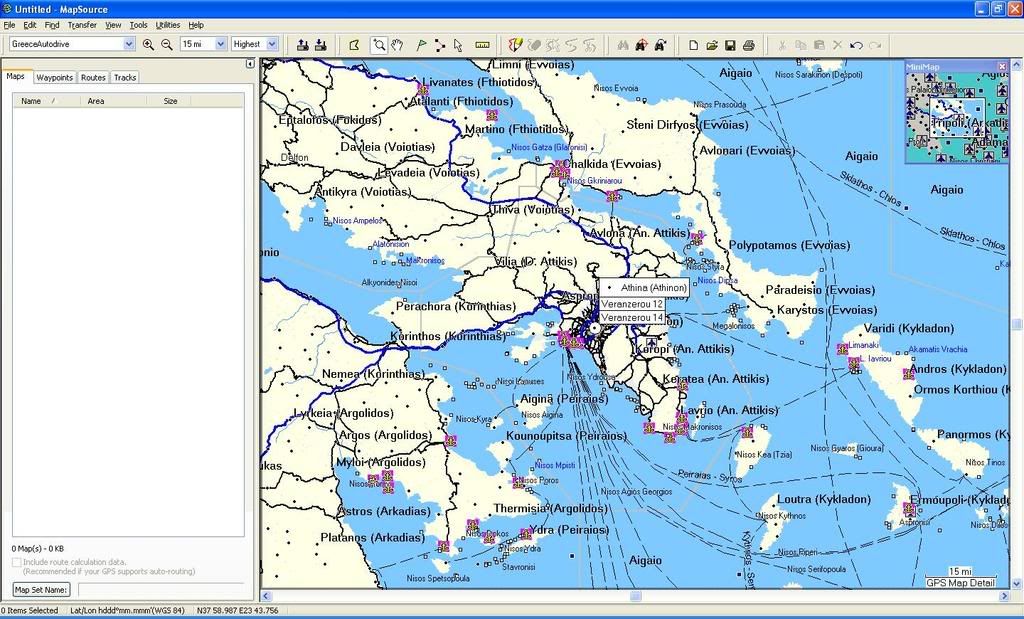Click the Zoom Out magnifier icon
Viewport: 1024px width, 619px height.
point(167,44)
